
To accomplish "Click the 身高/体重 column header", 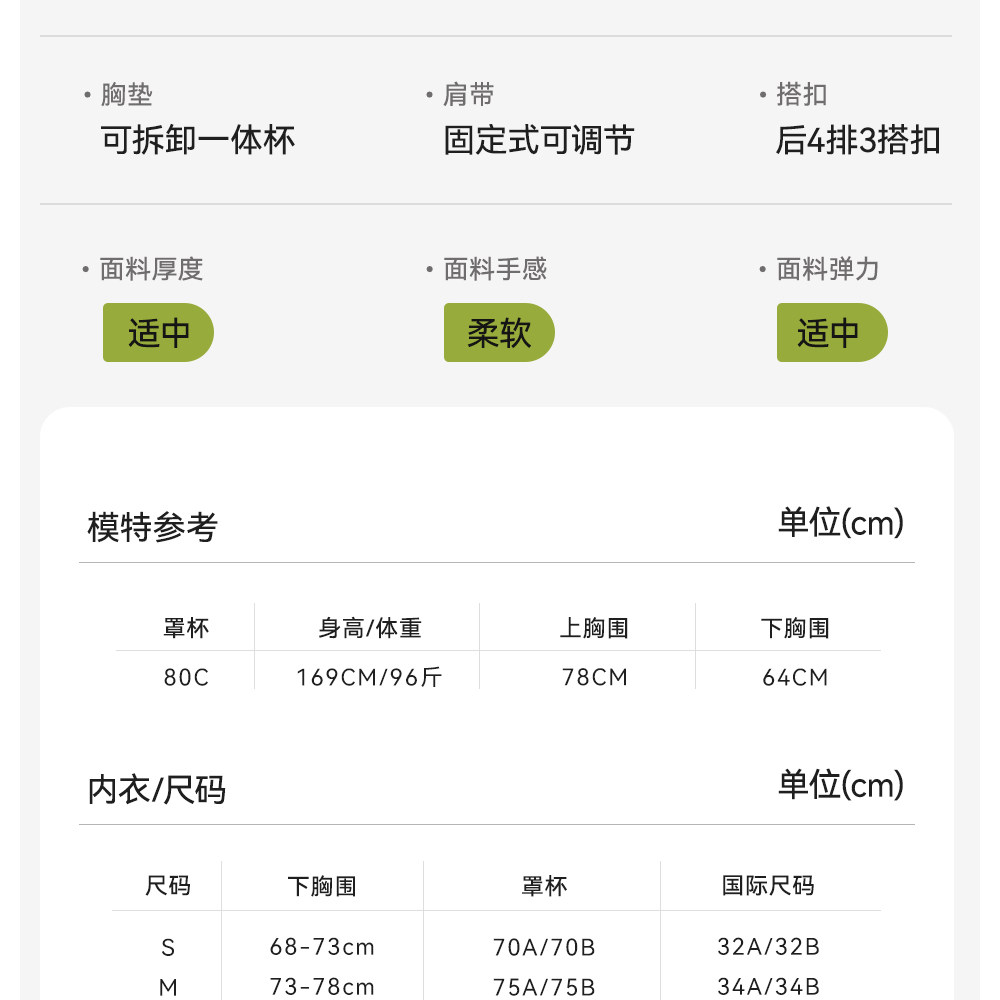I will 369,628.
